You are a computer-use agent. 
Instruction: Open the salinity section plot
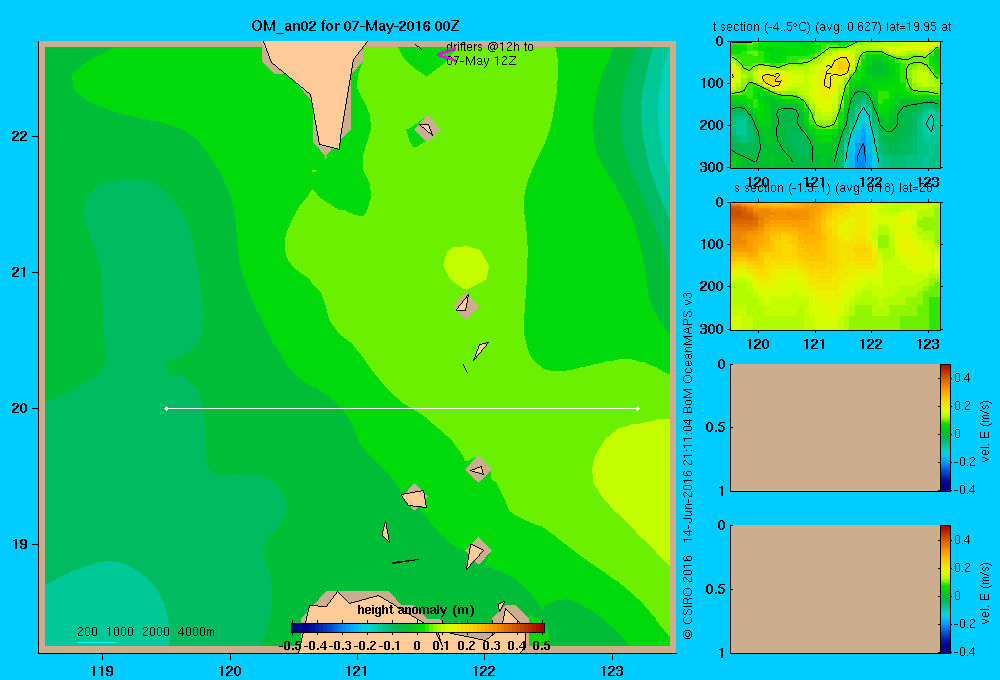click(x=835, y=266)
